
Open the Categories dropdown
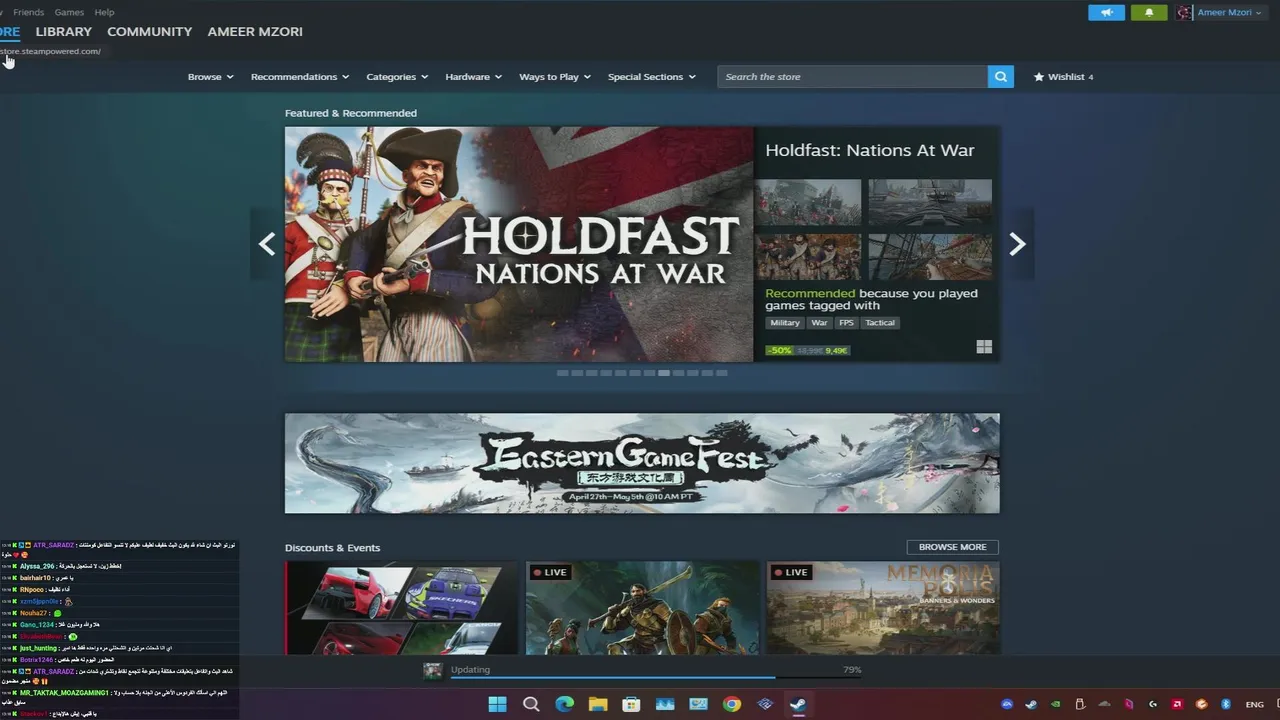tap(397, 77)
